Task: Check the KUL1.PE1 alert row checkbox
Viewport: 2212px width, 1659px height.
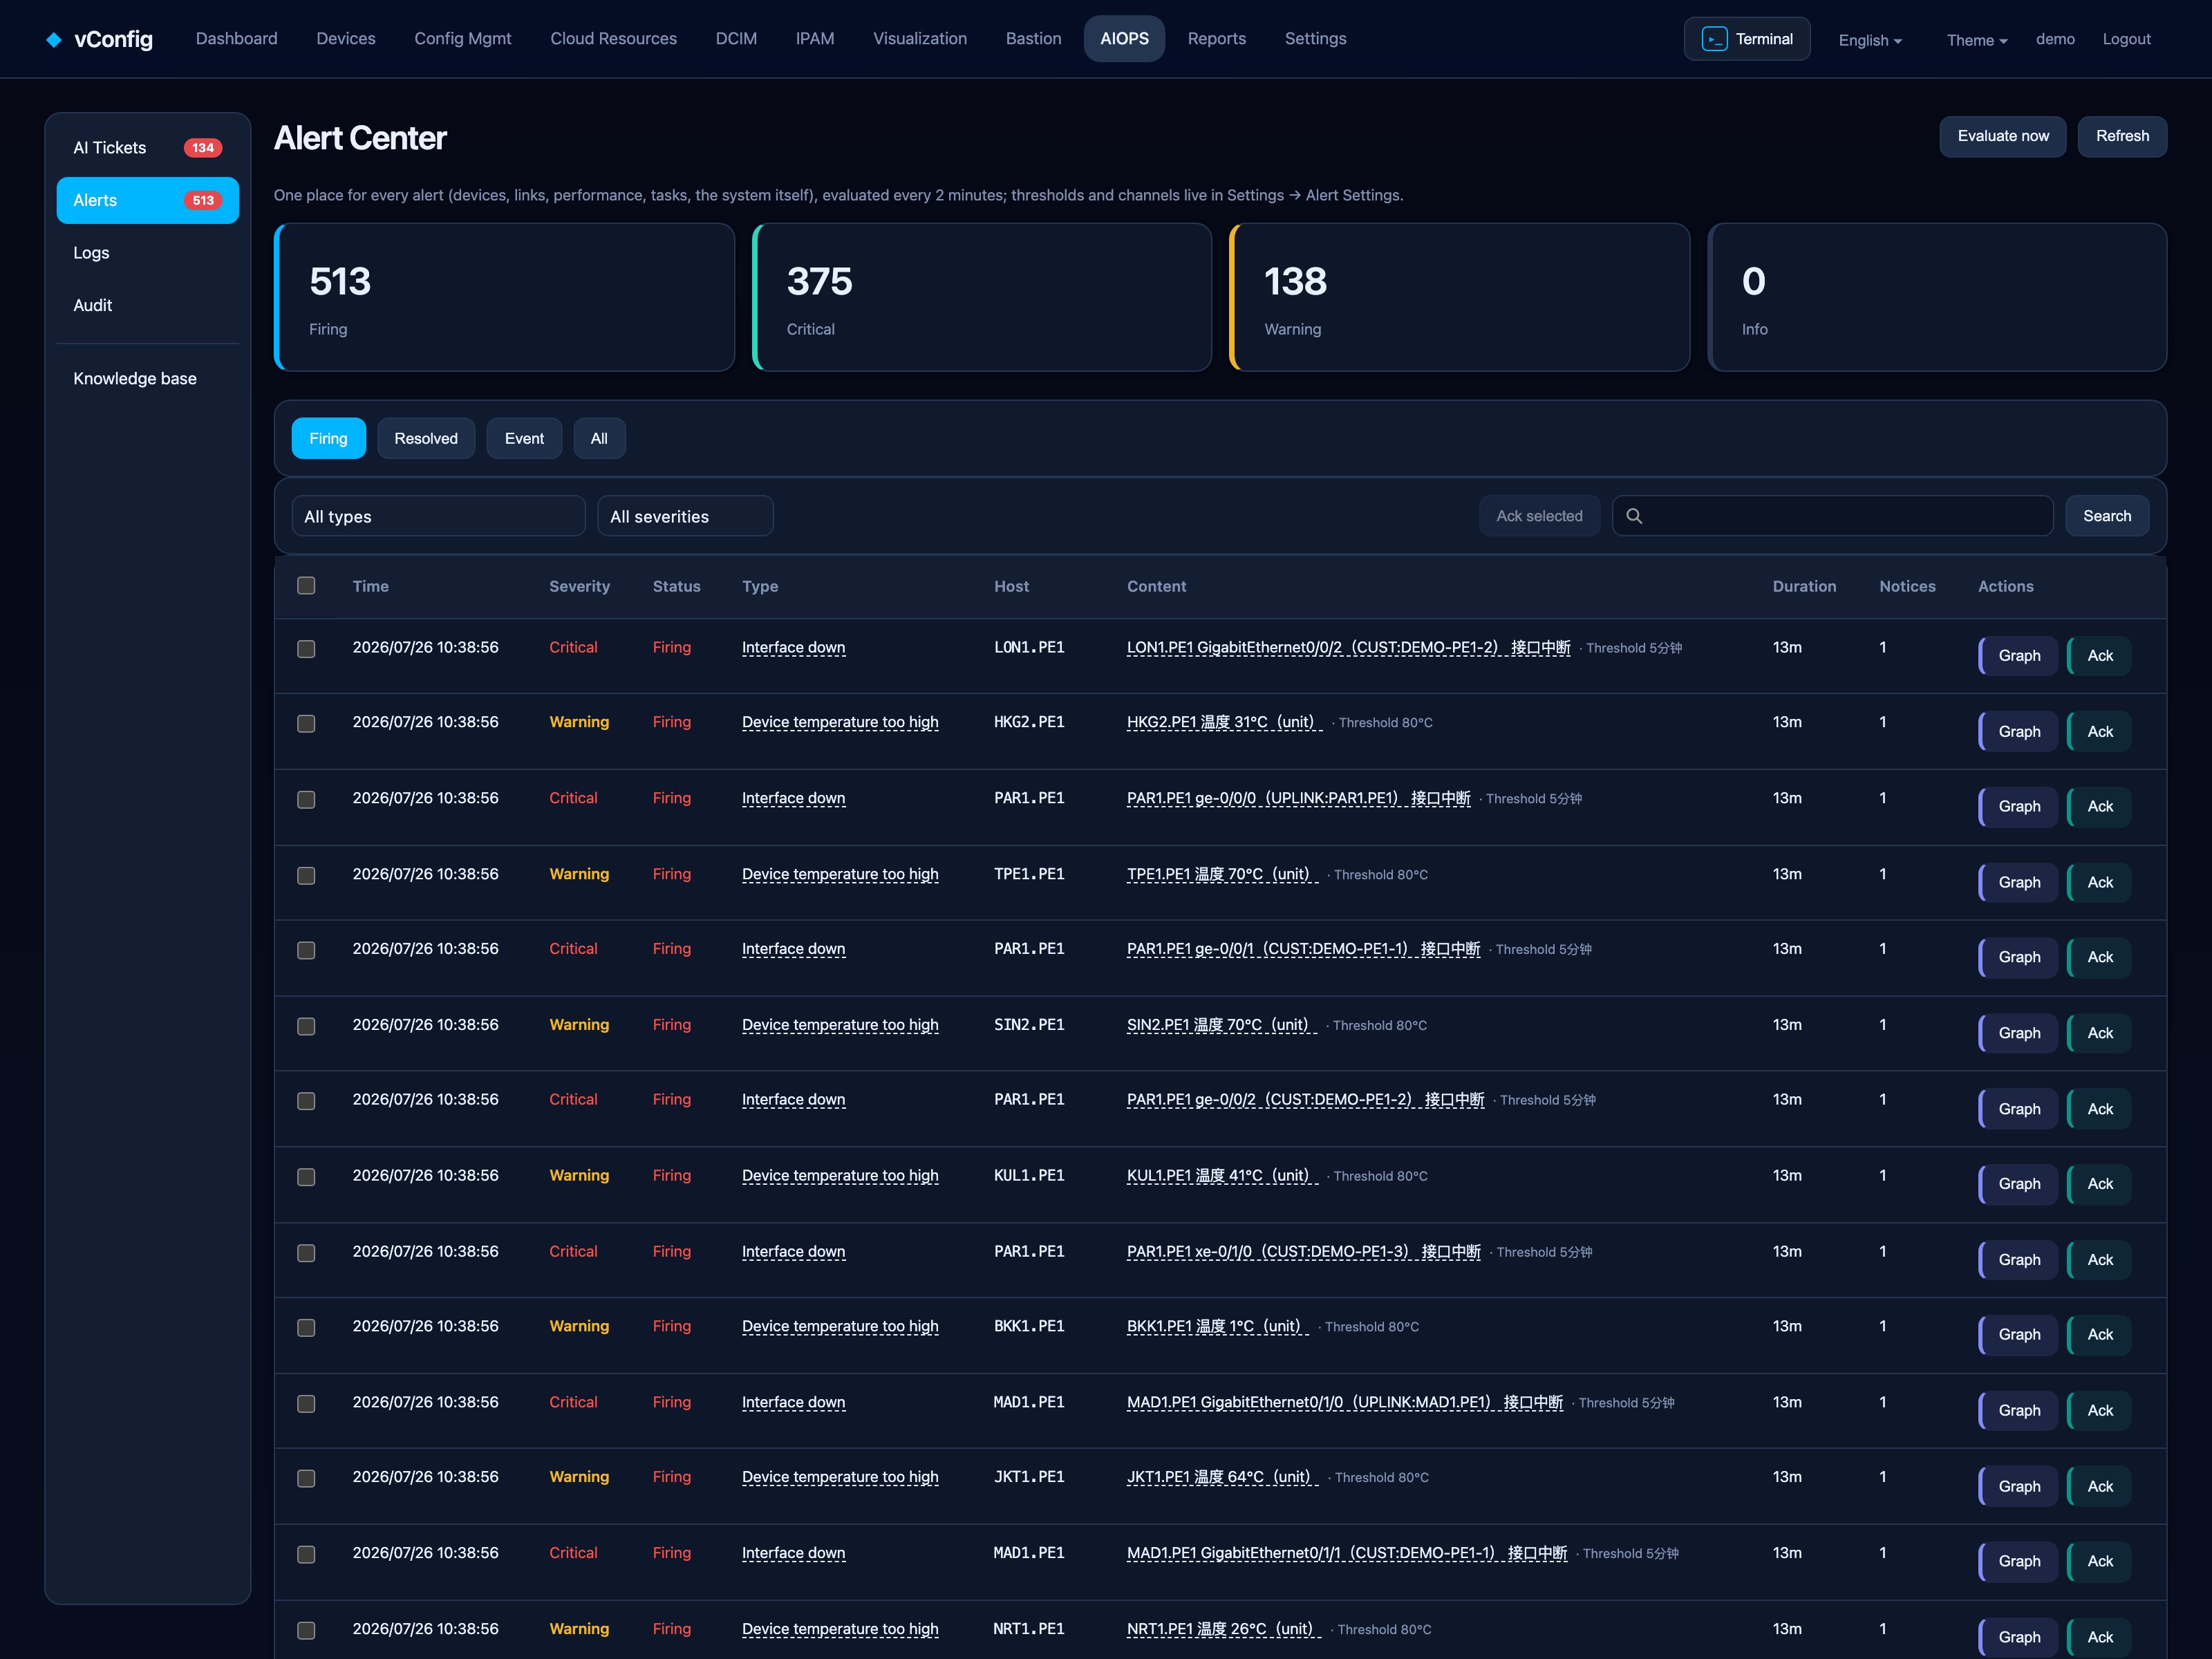Action: tap(306, 1177)
